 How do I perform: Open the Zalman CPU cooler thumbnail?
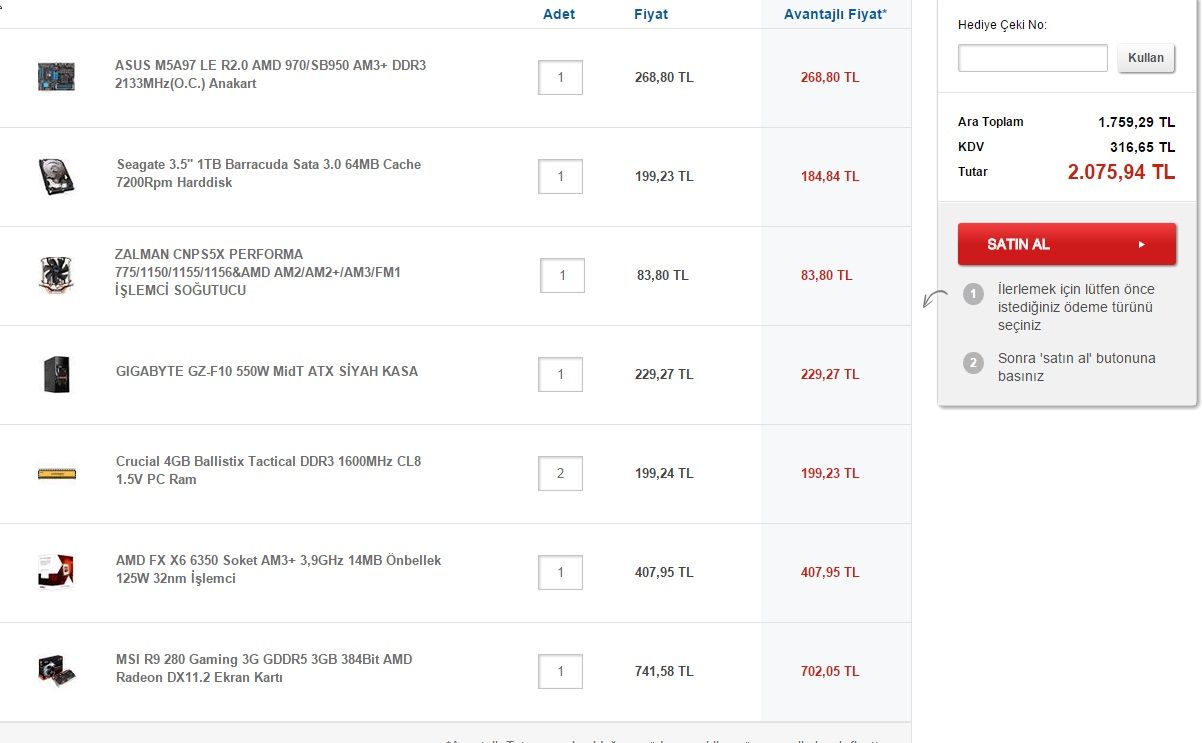56,275
